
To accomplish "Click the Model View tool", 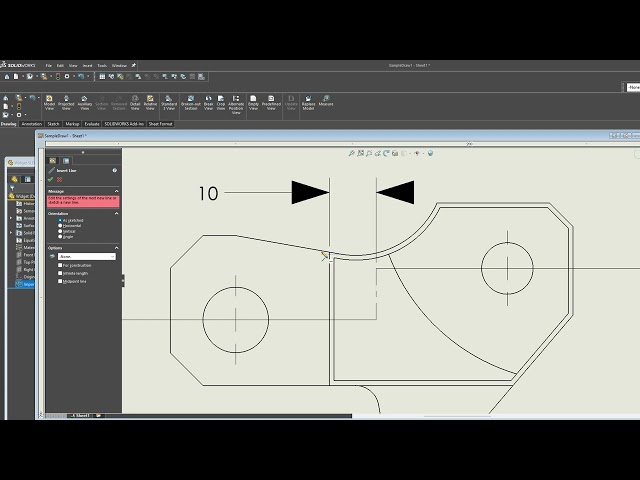I will click(49, 102).
